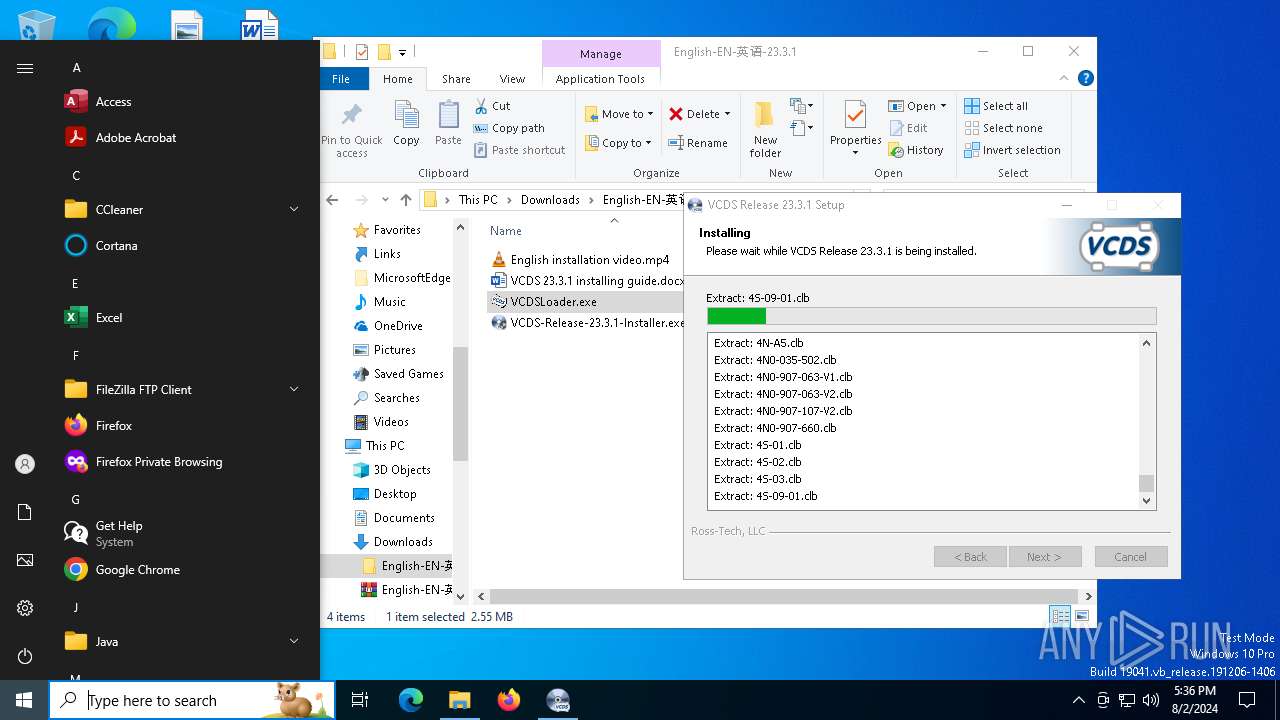Image resolution: width=1280 pixels, height=720 pixels.
Task: Launch Access from Start menu
Action: click(x=98, y=102)
